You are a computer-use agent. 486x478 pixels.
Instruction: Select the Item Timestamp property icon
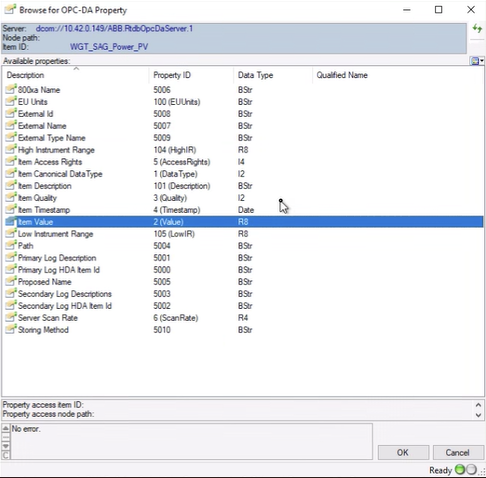[x=11, y=209]
